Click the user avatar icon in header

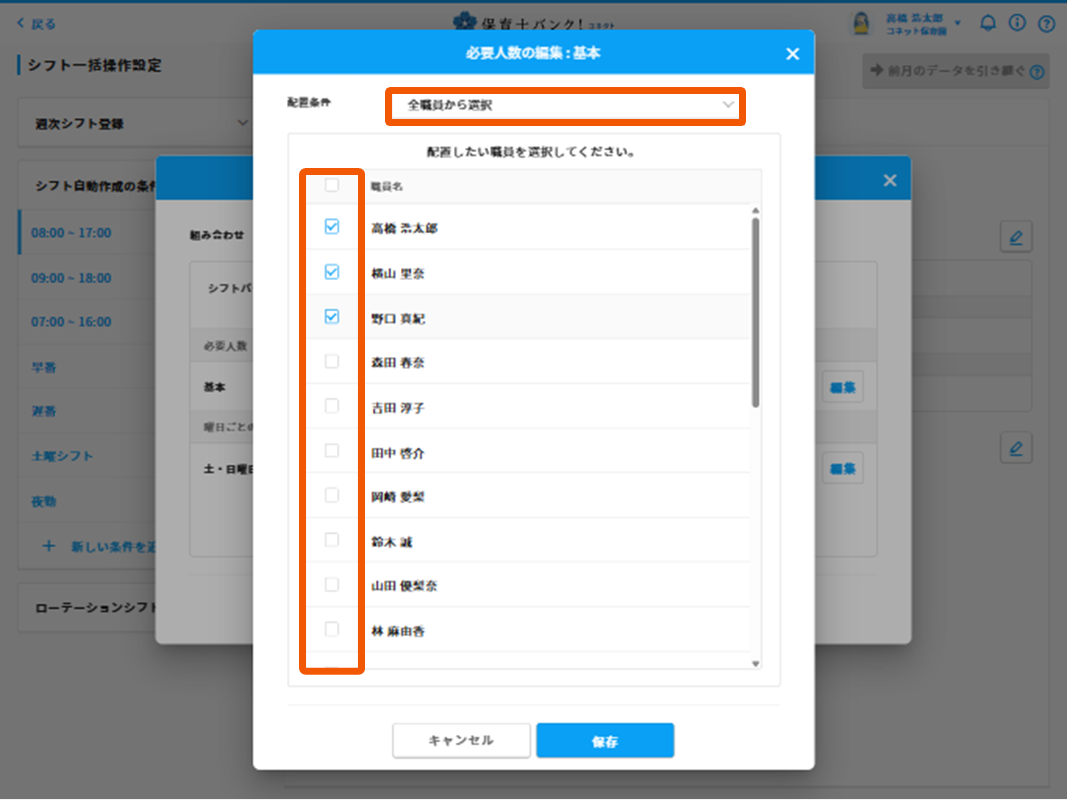pyautogui.click(x=860, y=23)
